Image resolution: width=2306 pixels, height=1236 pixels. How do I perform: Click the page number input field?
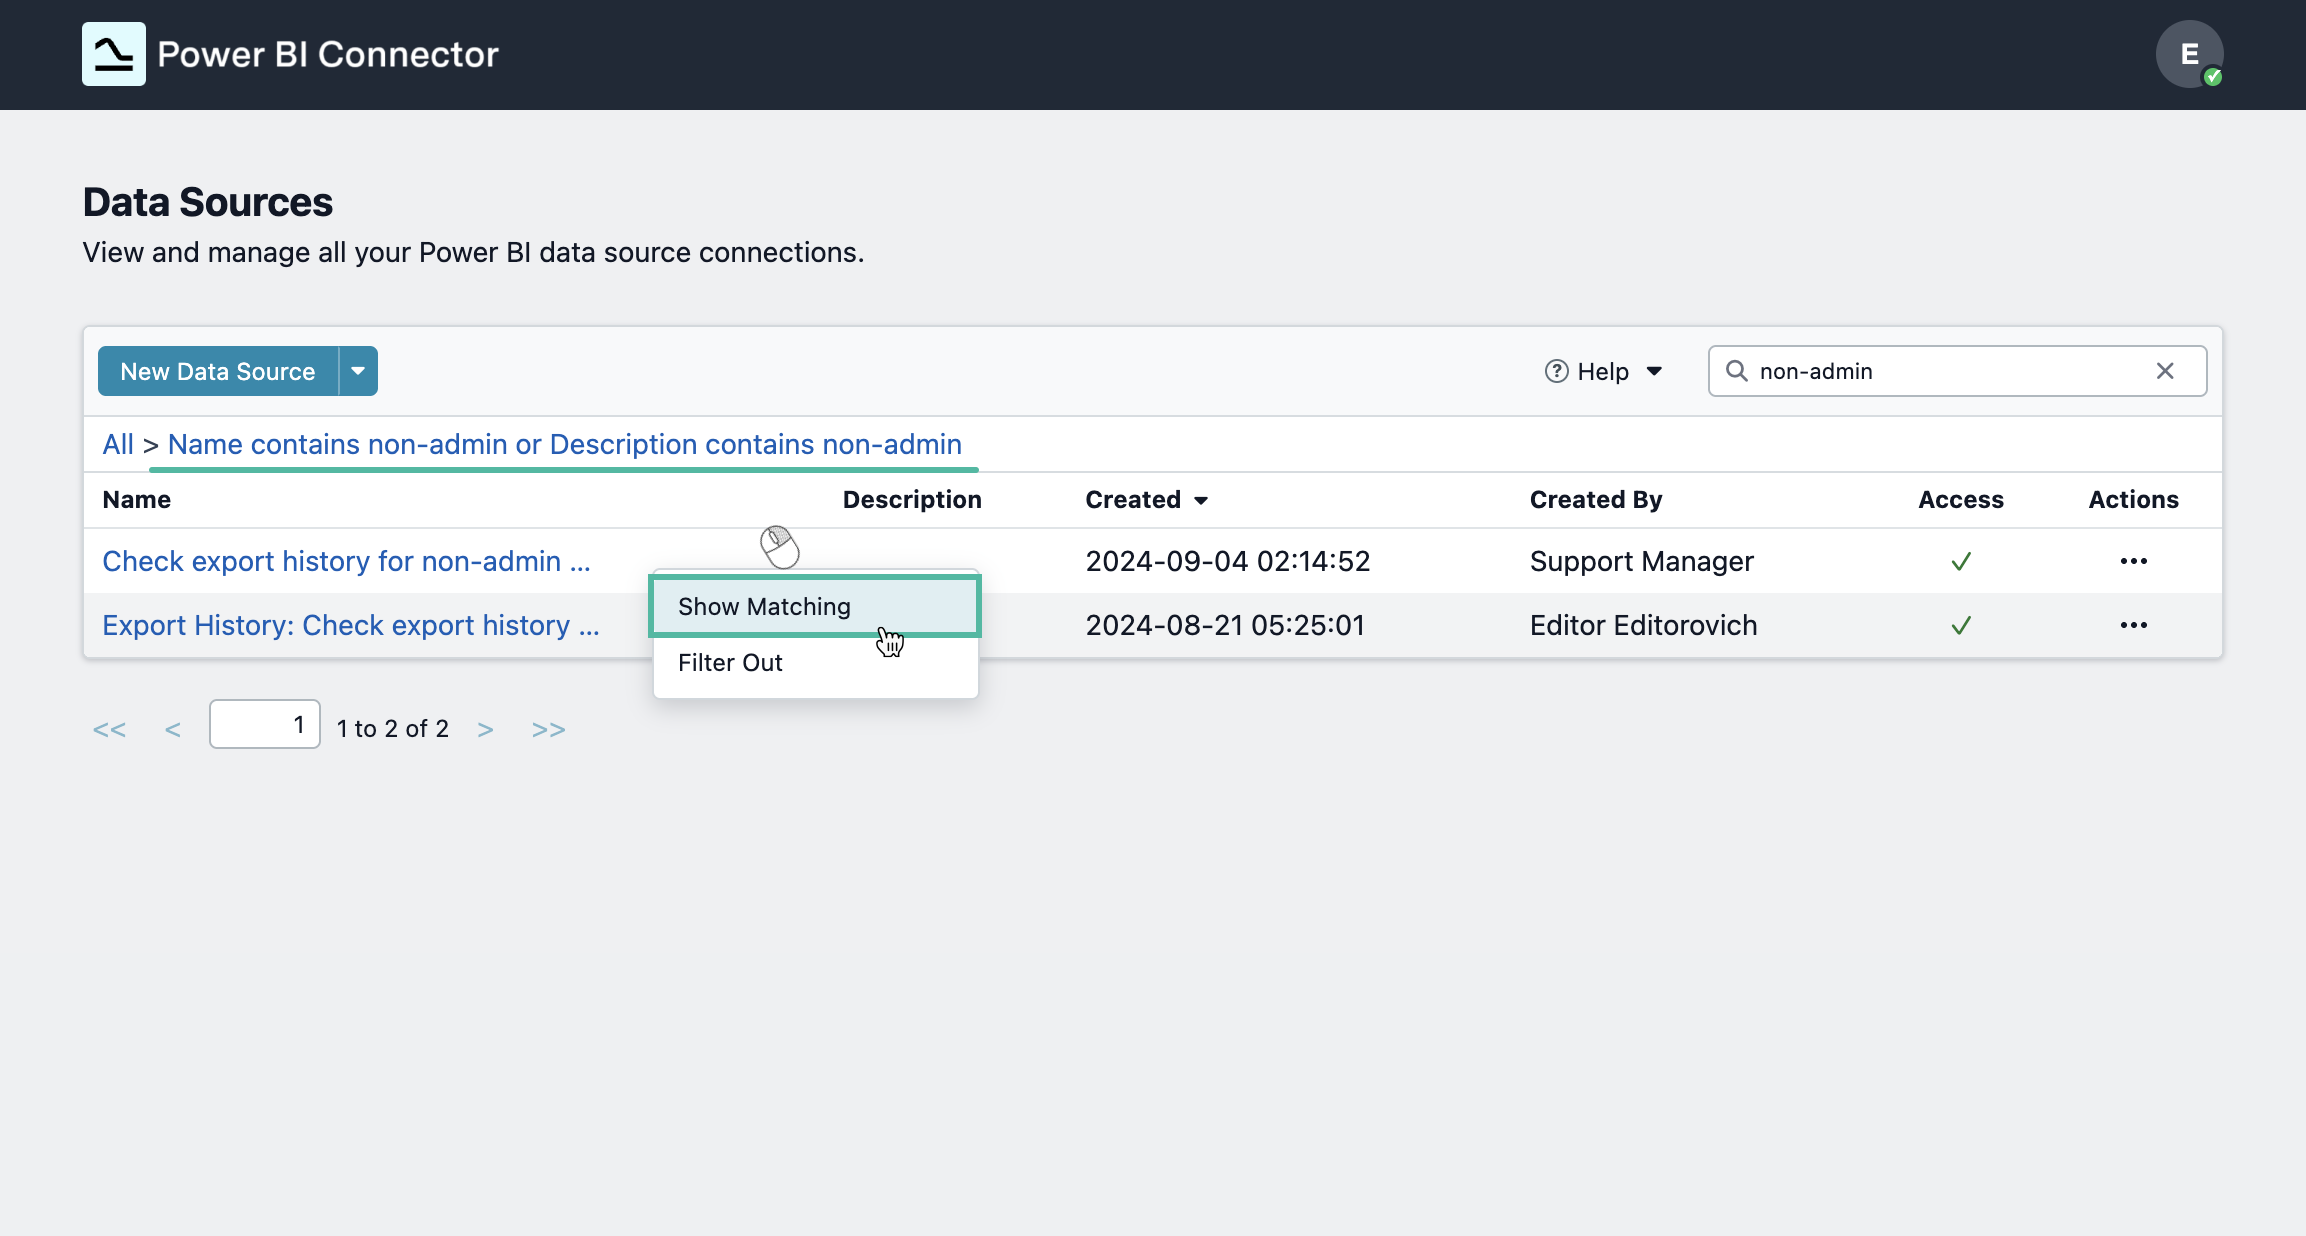tap(265, 724)
